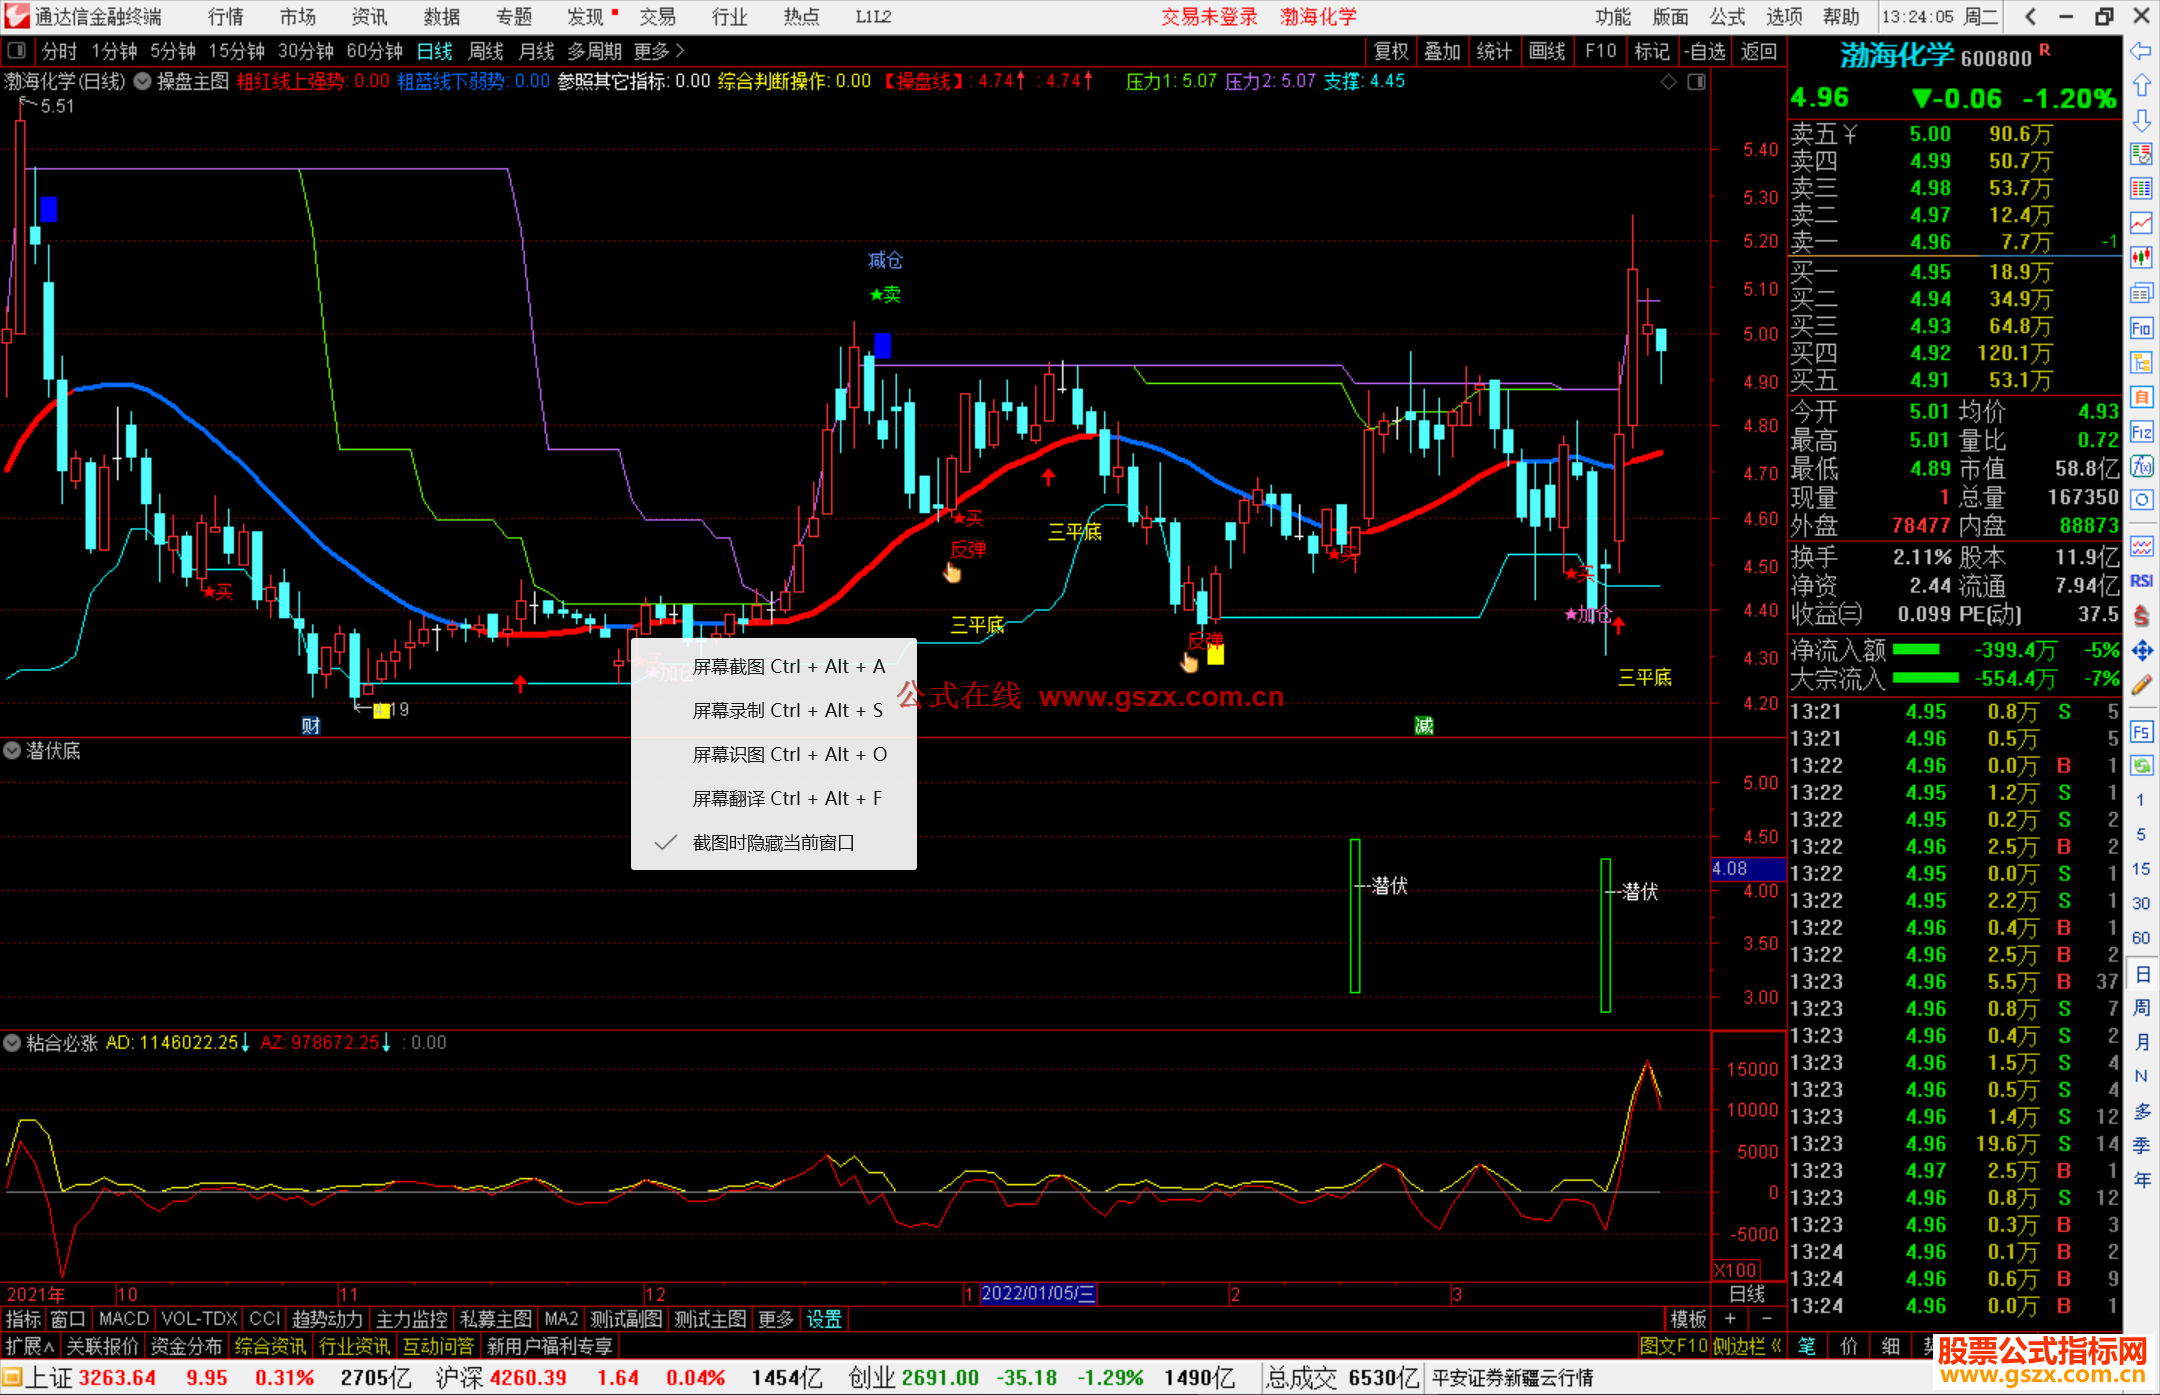Select the 年 yearly period in sidebar
Screen dimensions: 2160x1395
point(2142,1180)
